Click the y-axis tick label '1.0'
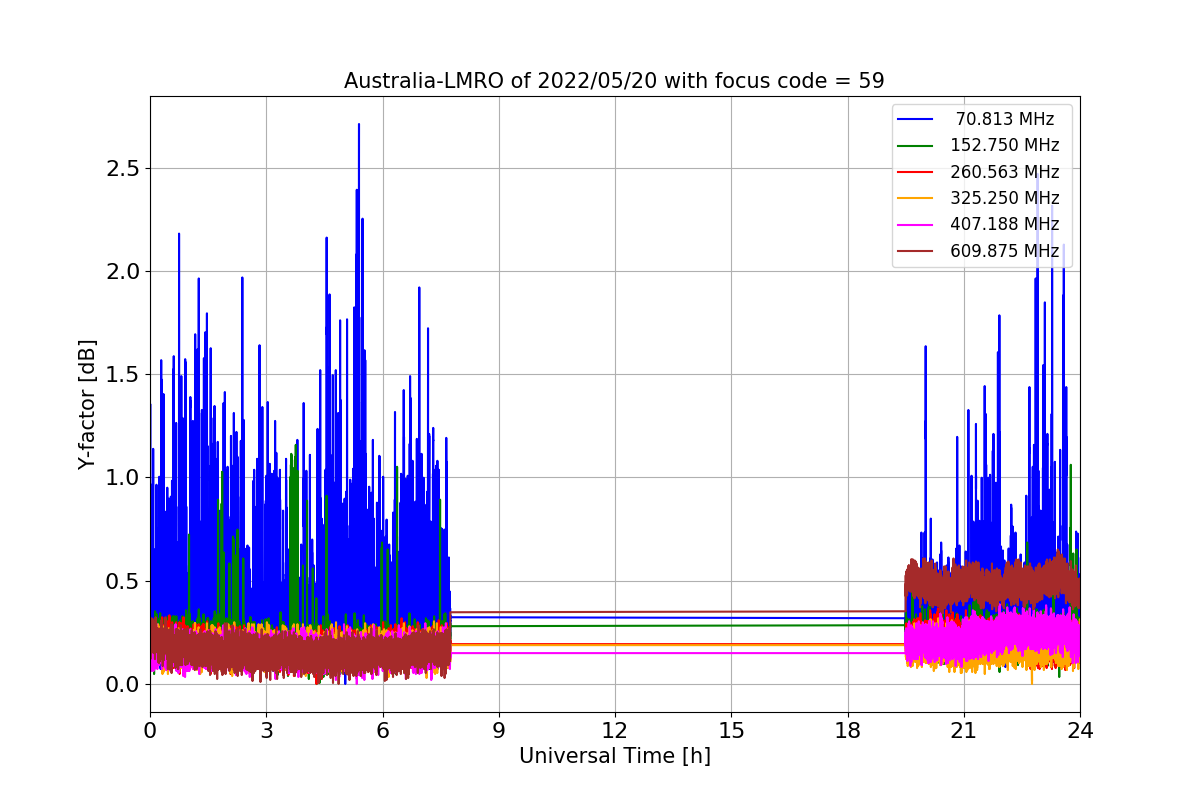 tap(121, 478)
